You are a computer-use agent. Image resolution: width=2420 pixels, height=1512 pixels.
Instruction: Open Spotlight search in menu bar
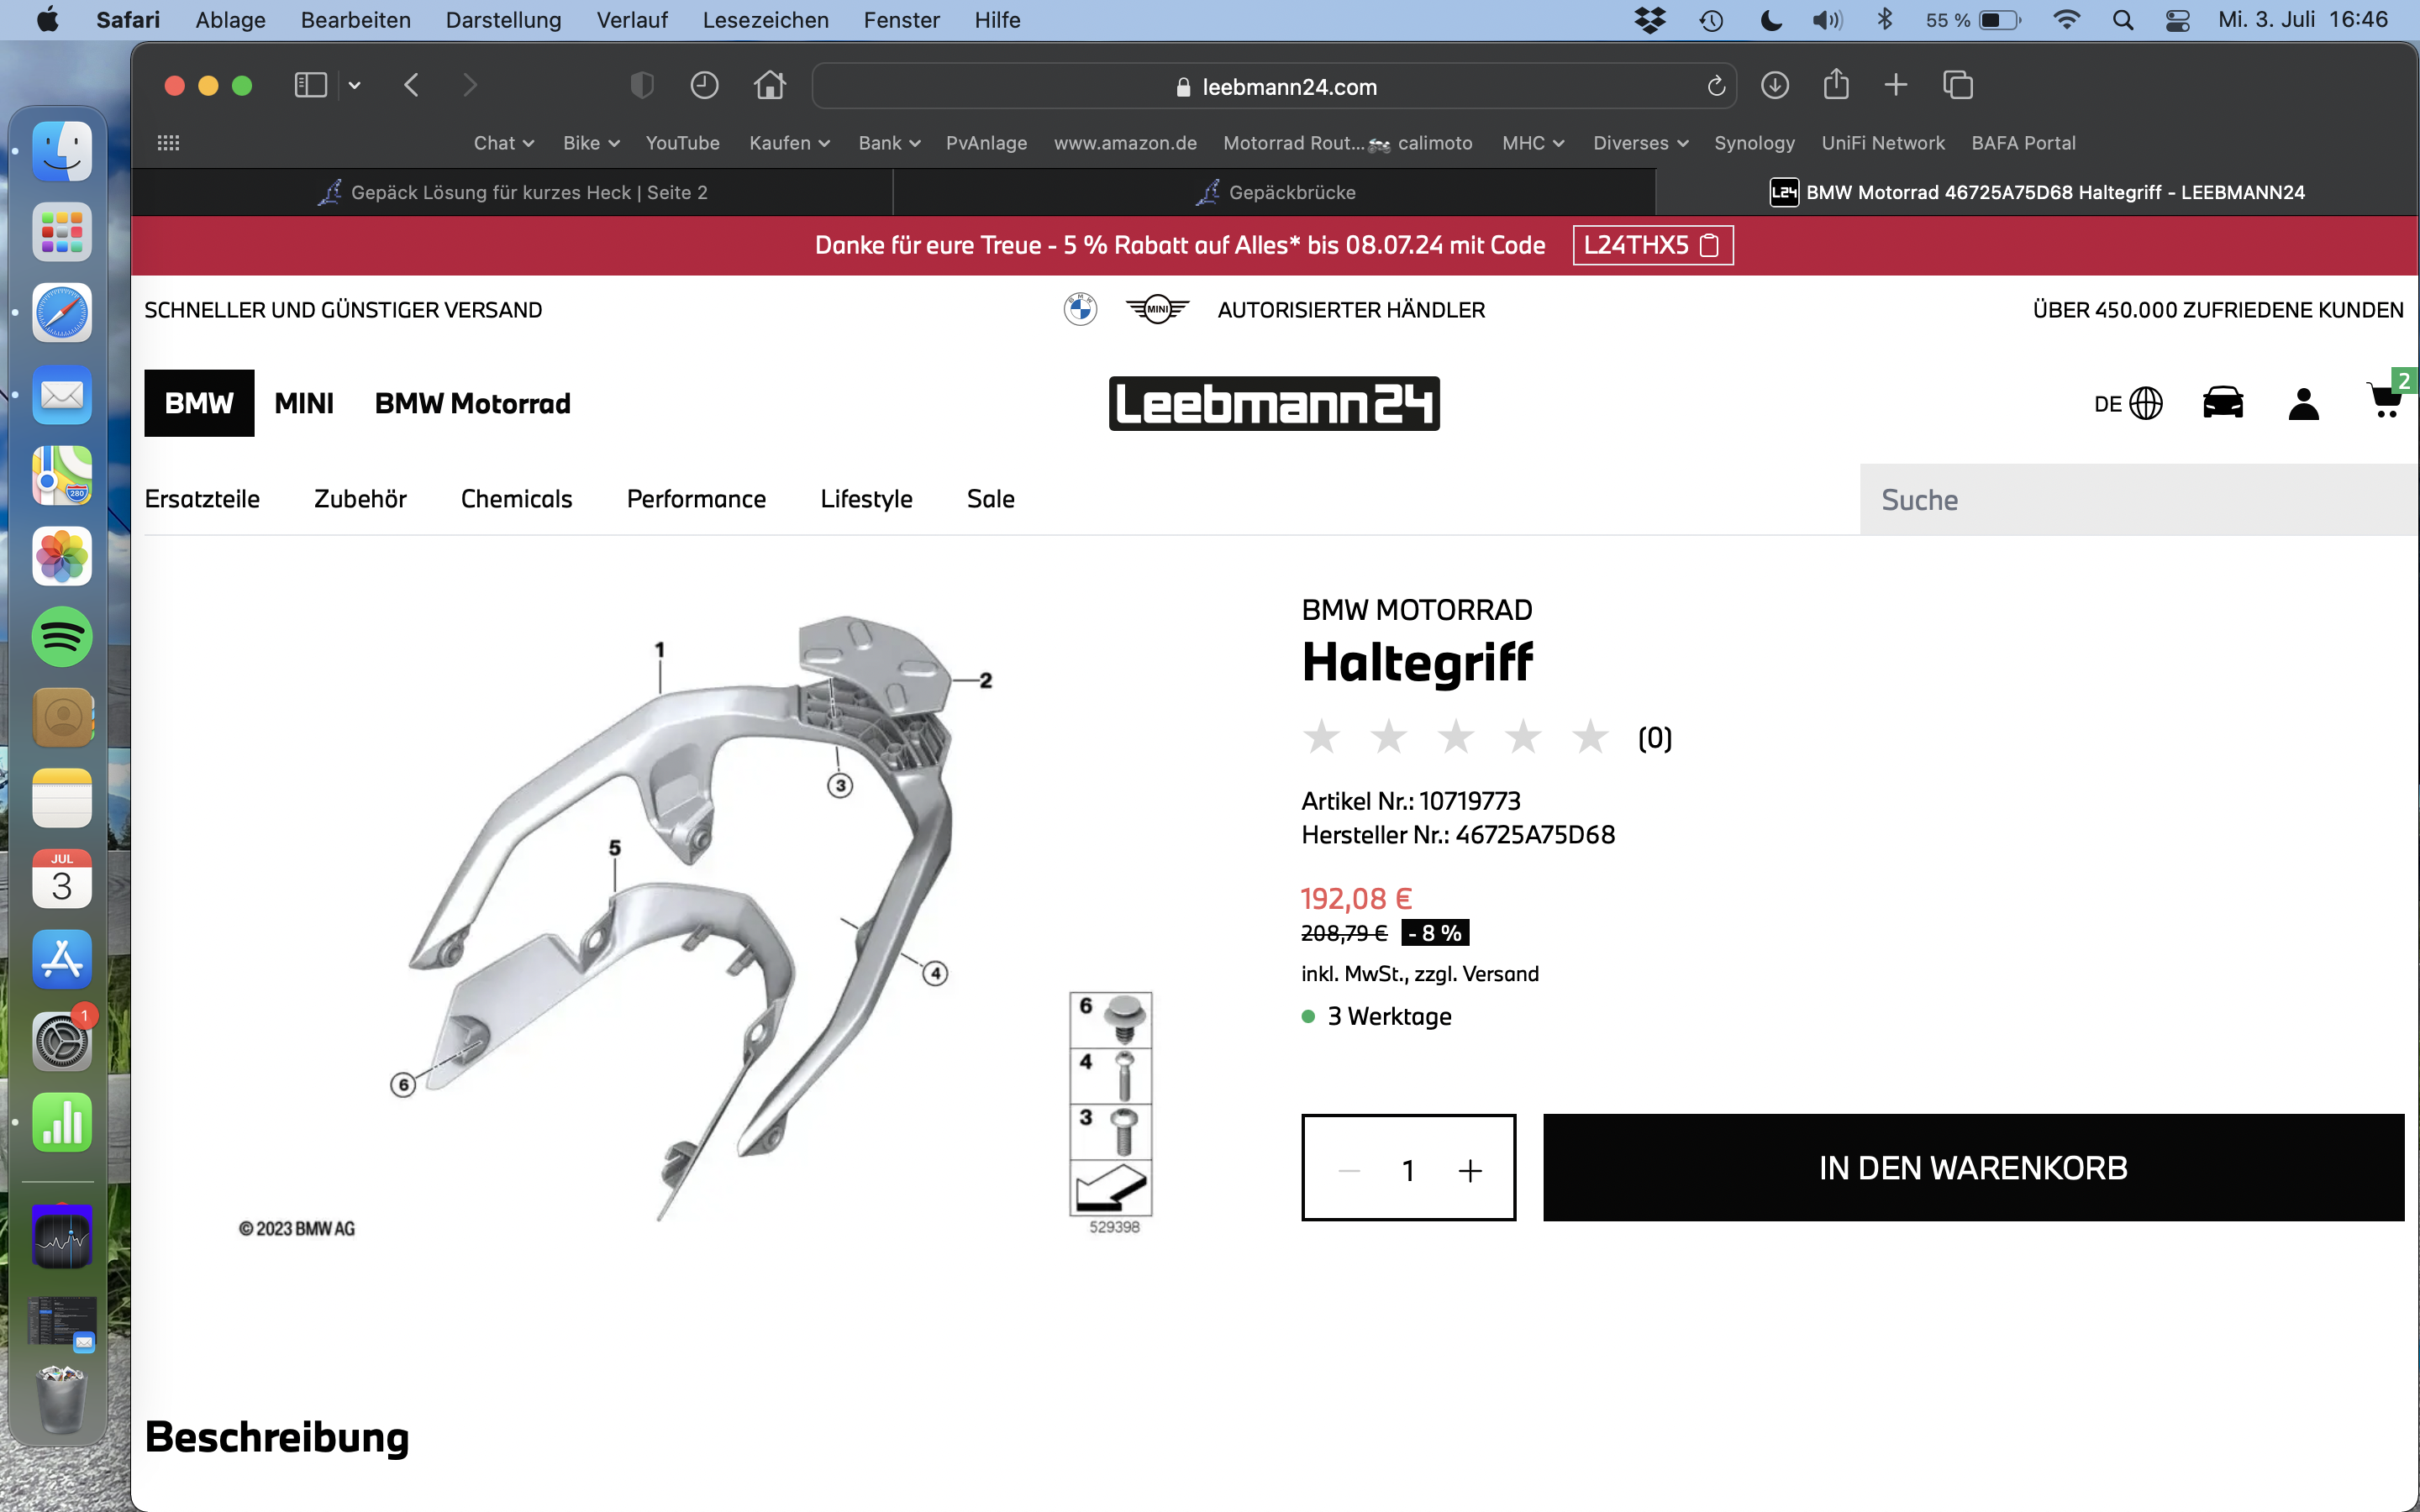pos(2123,20)
